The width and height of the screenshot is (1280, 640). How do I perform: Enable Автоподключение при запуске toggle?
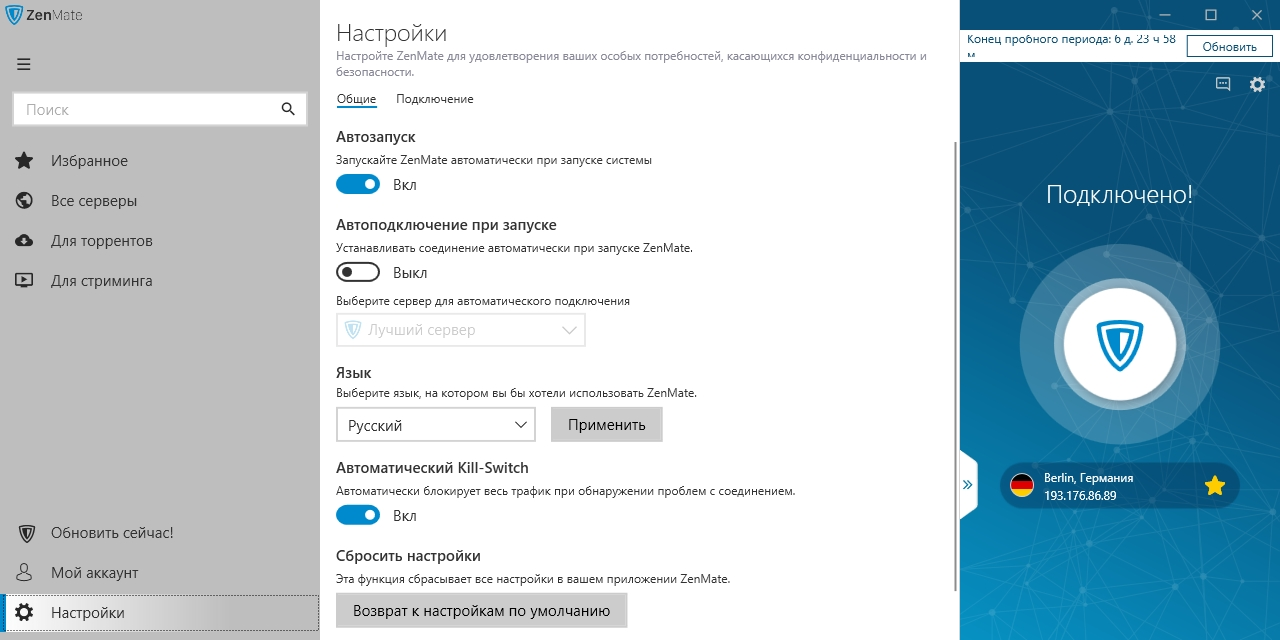pyautogui.click(x=358, y=272)
